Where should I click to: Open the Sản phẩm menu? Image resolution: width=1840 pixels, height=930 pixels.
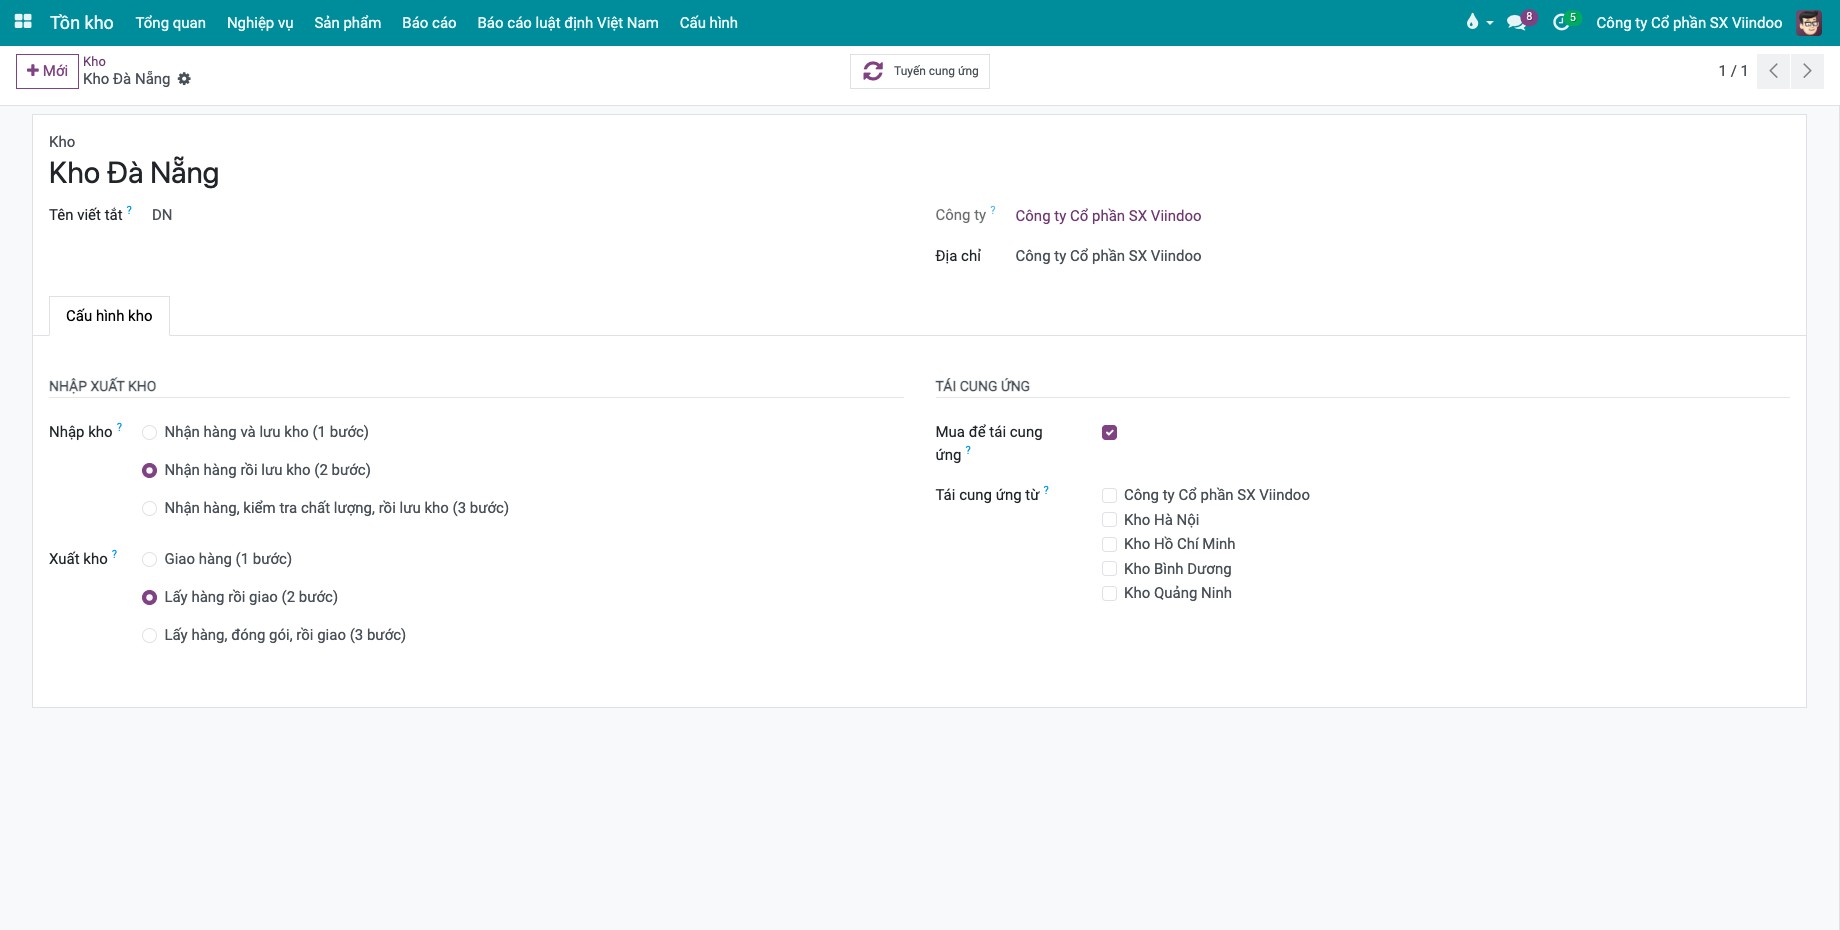pos(348,22)
